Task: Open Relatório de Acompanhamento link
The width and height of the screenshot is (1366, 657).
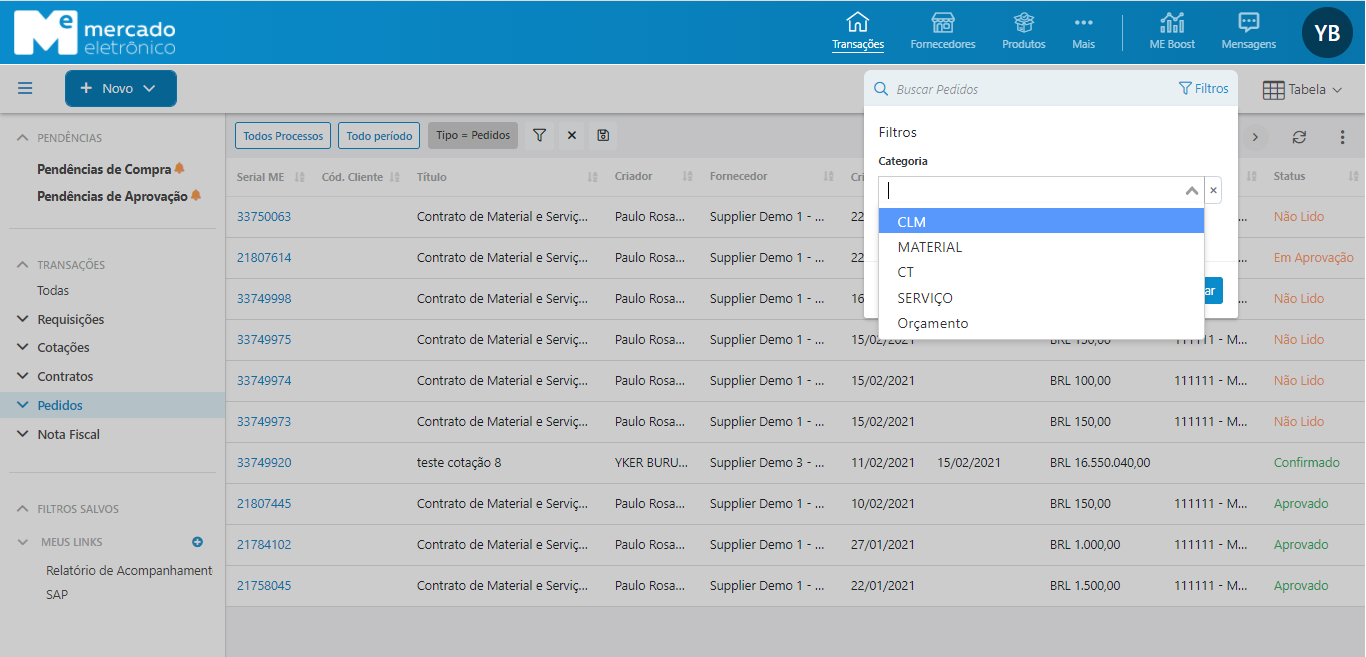Action: 129,571
